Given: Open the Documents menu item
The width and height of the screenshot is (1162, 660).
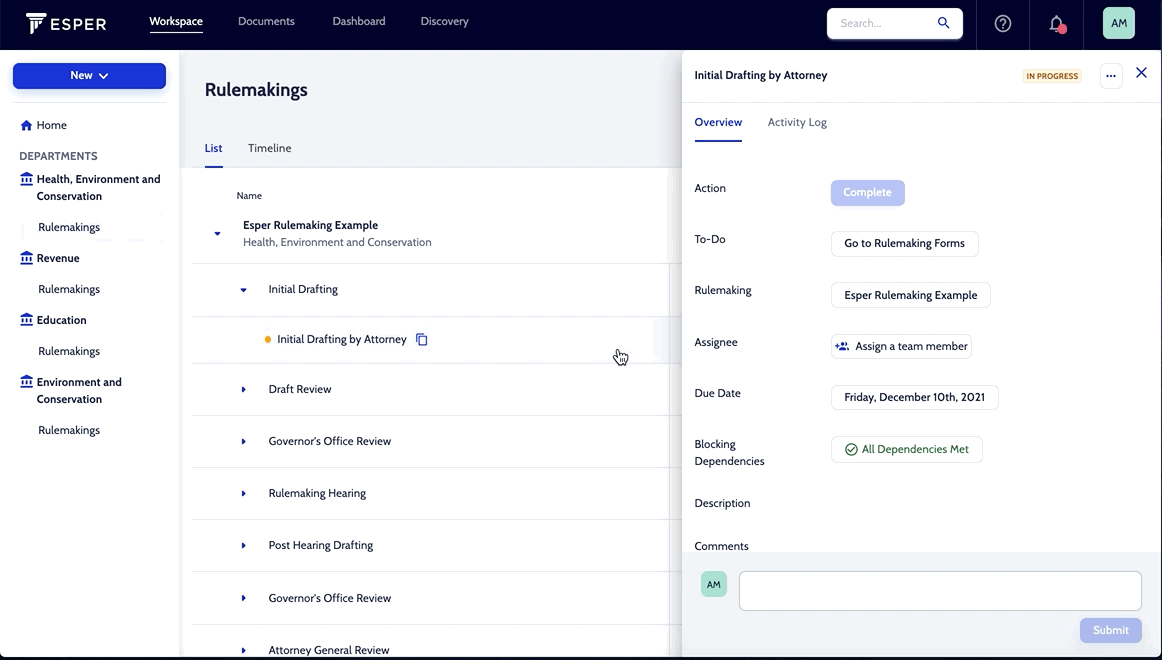Looking at the screenshot, I should click(266, 20).
